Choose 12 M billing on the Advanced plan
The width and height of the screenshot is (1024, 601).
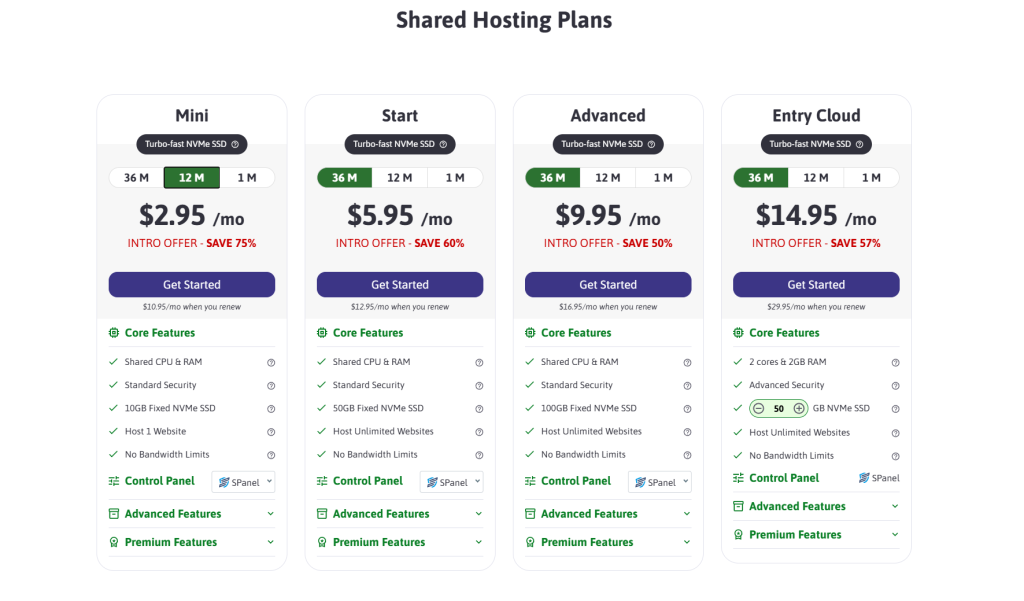[x=608, y=178]
